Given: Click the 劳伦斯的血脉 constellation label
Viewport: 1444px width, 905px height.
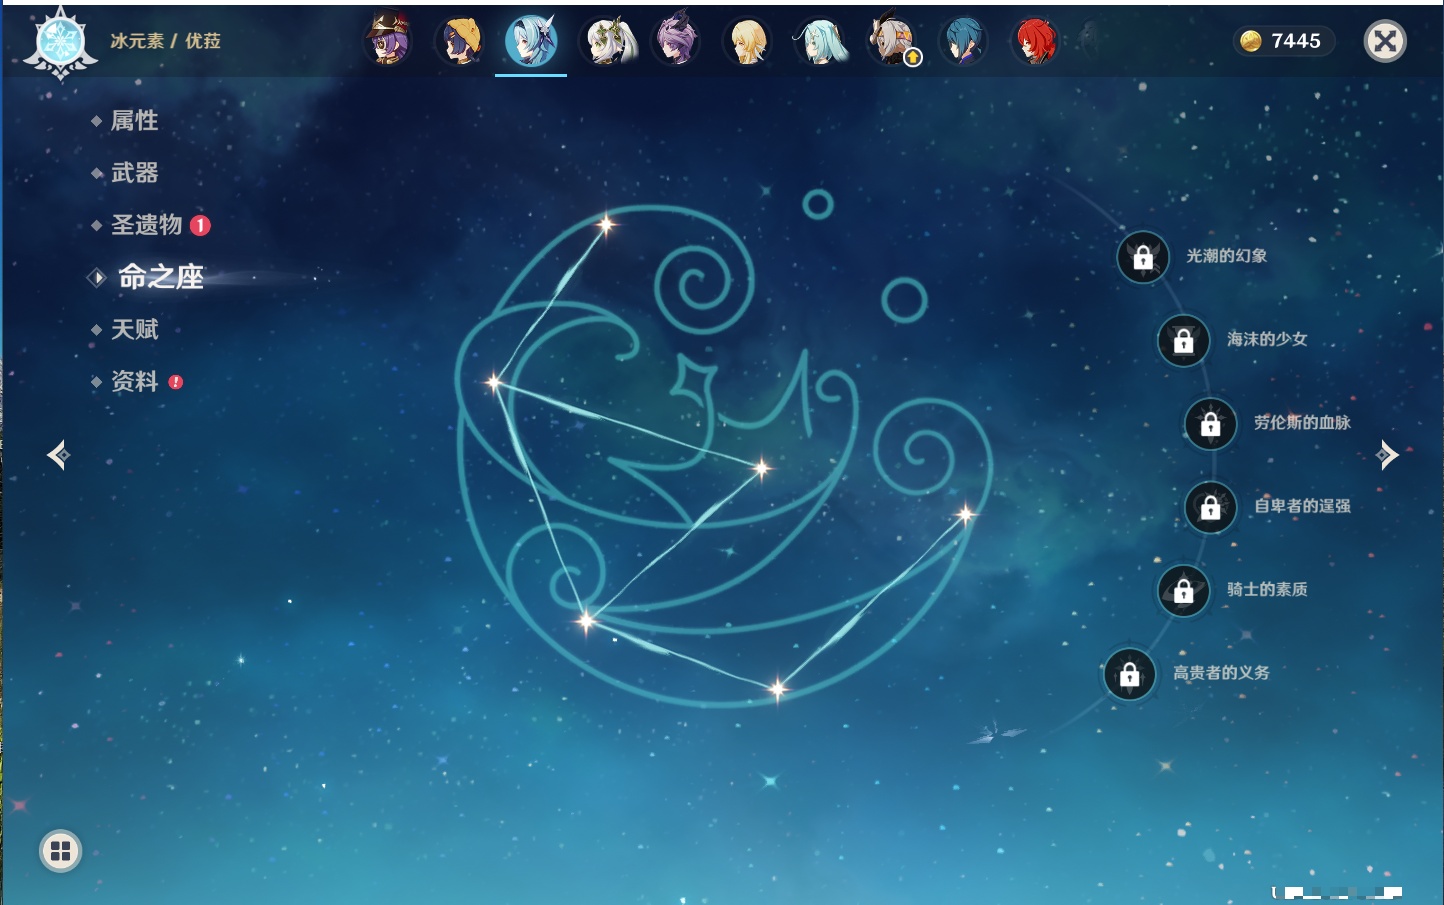Looking at the screenshot, I should [1302, 423].
